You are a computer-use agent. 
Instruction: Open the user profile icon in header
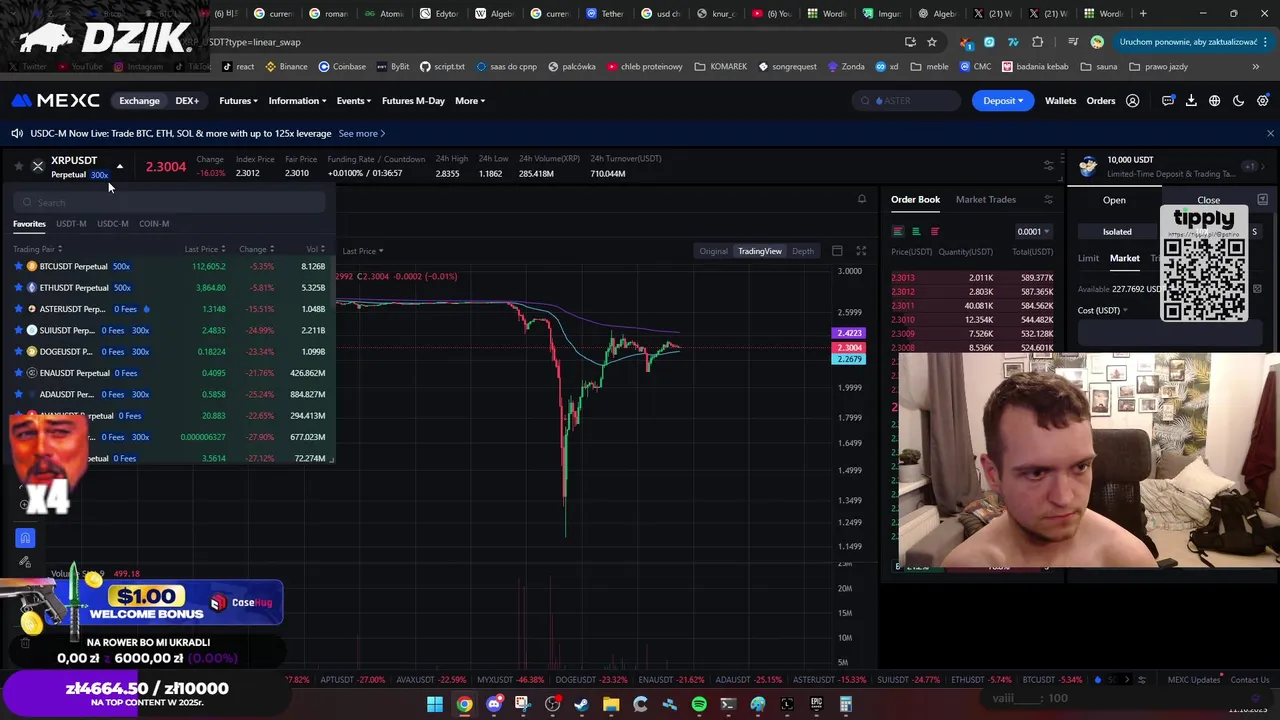click(1132, 101)
